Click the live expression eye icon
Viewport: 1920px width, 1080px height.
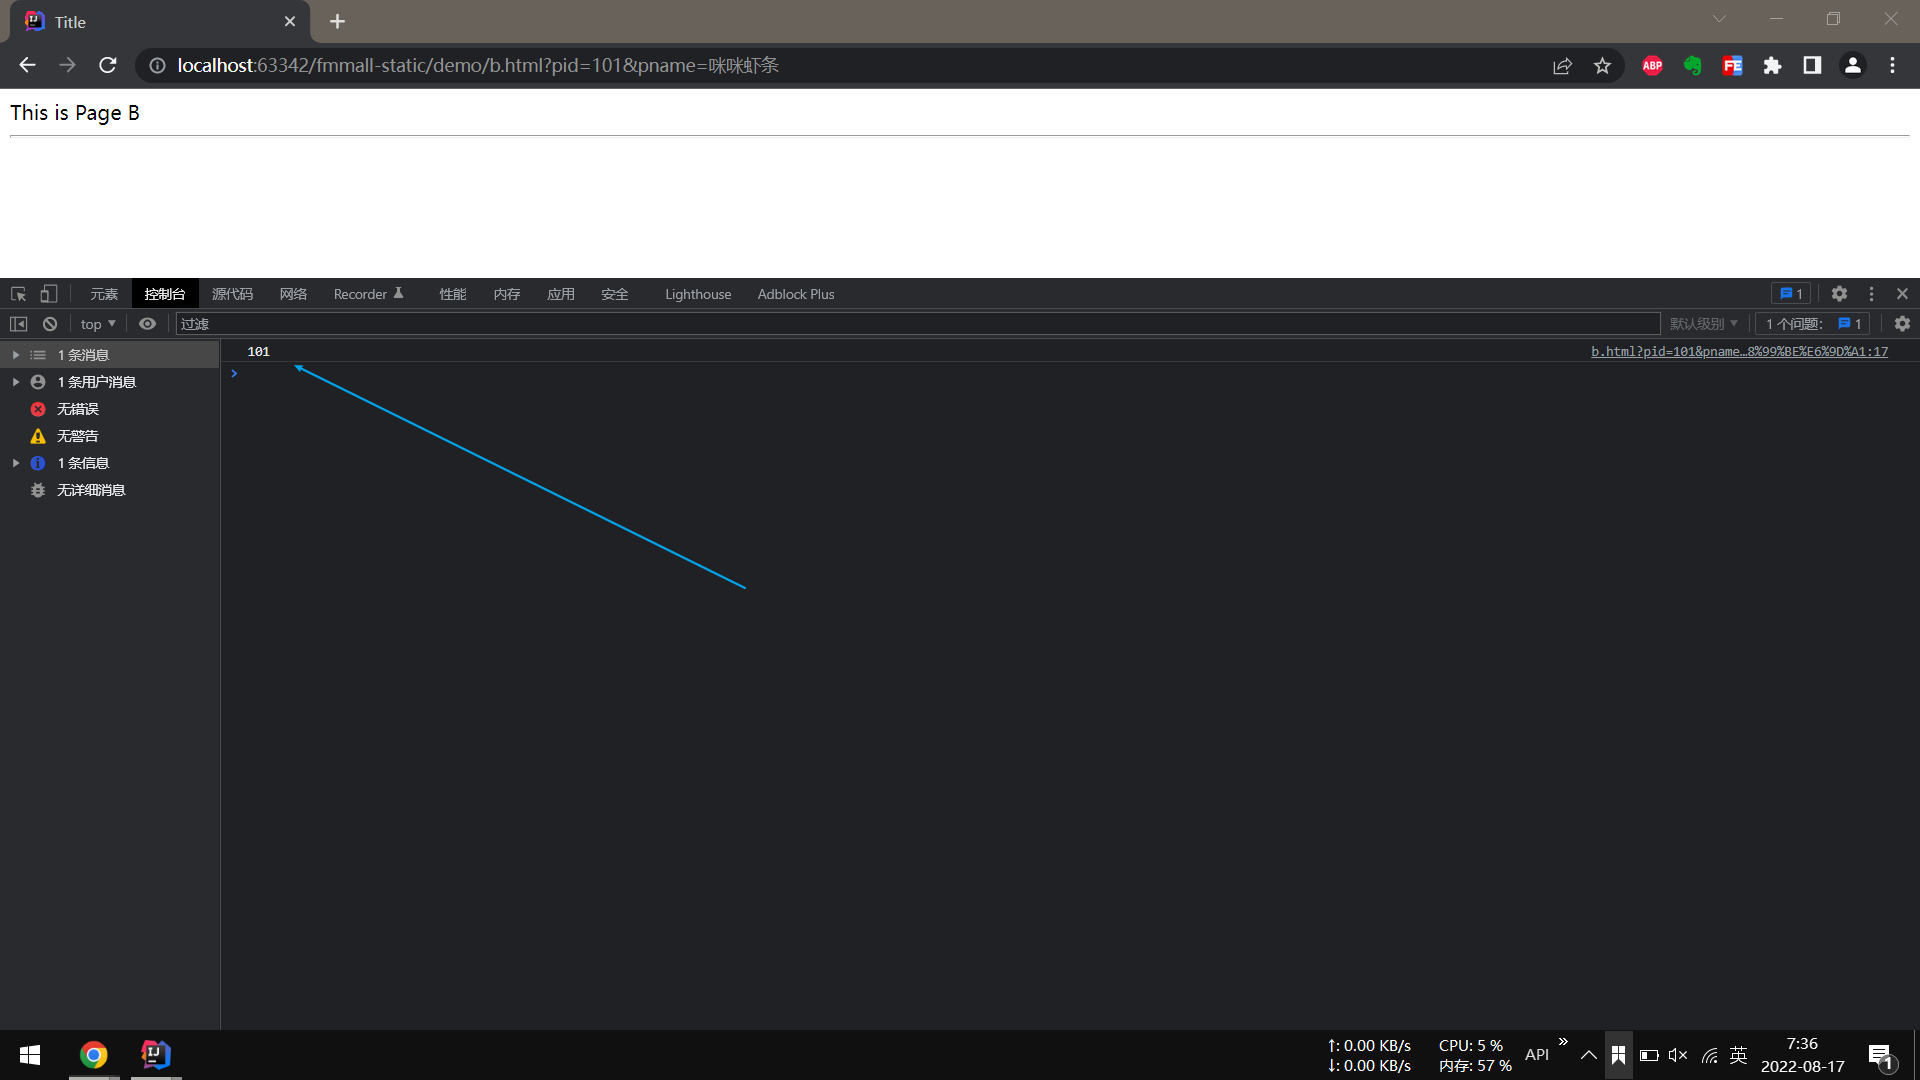coord(147,324)
